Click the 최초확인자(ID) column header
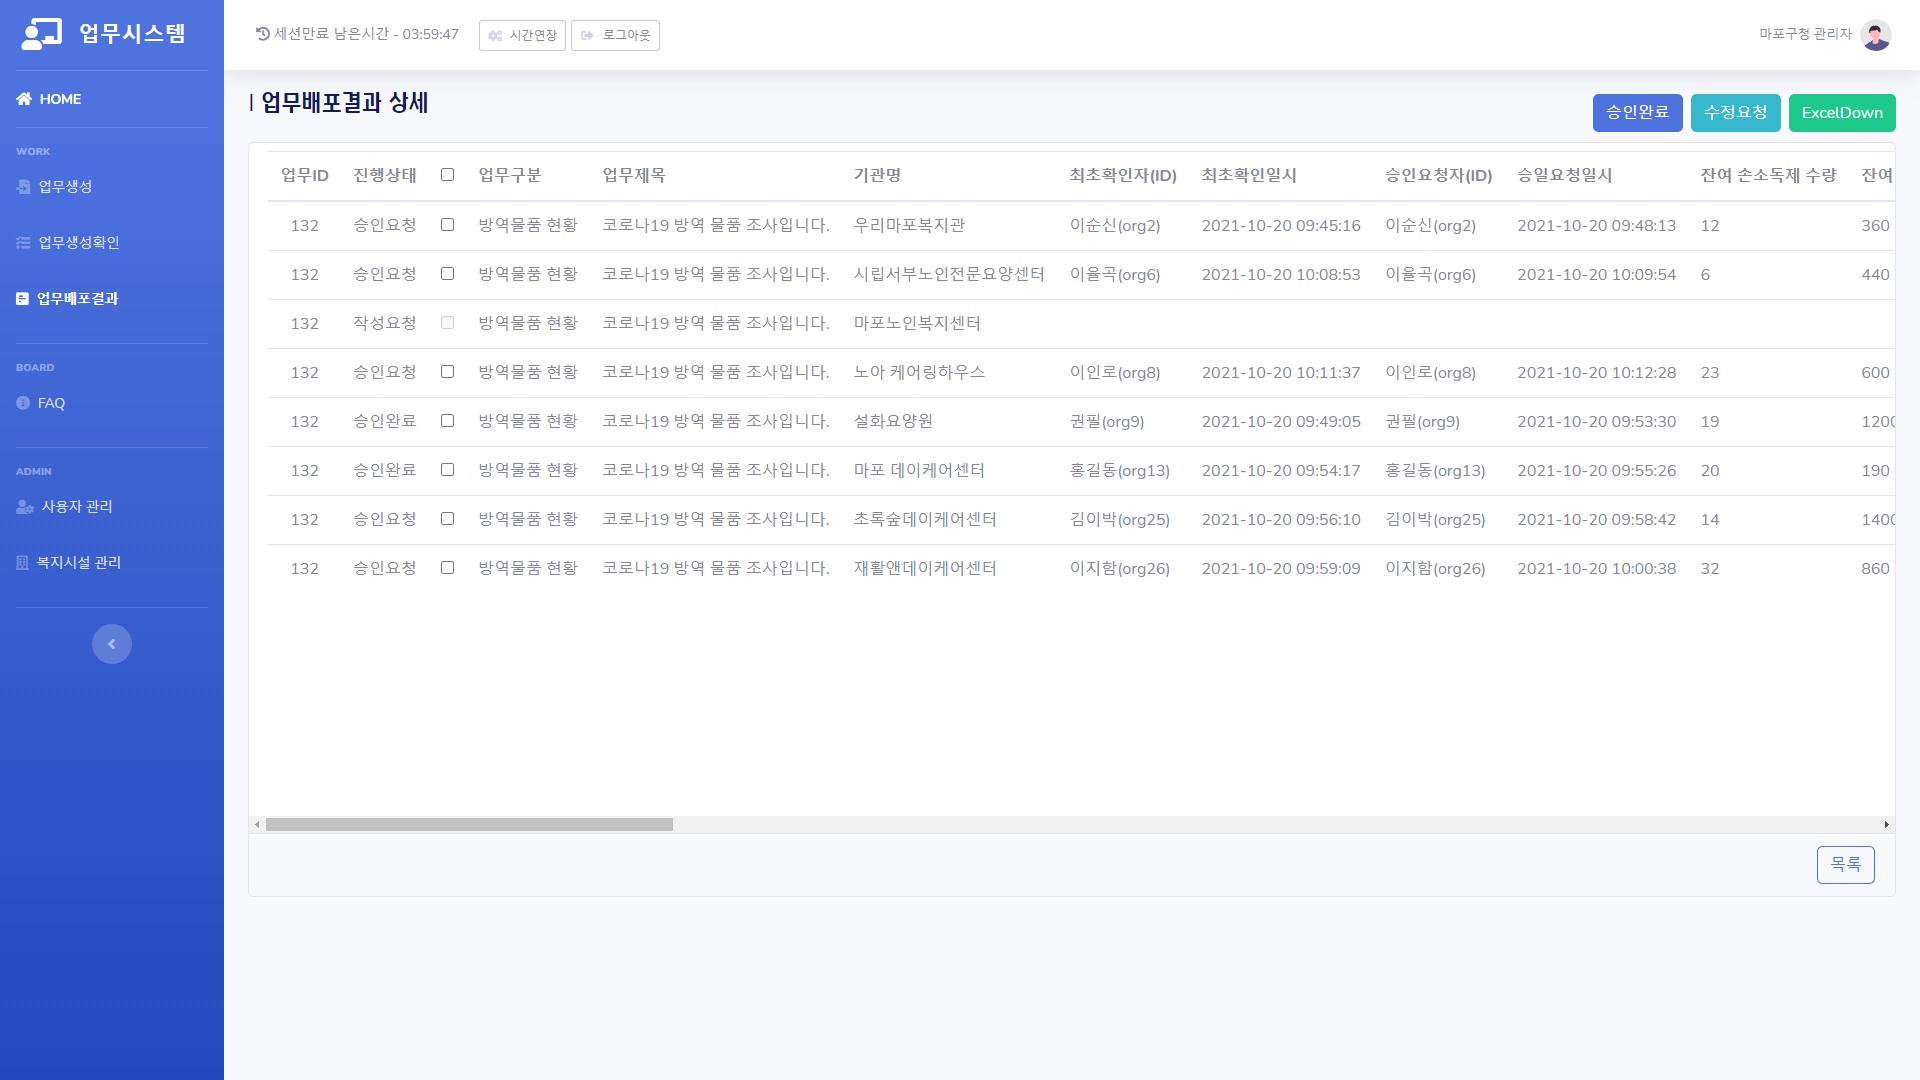The width and height of the screenshot is (1920, 1080). pyautogui.click(x=1123, y=175)
